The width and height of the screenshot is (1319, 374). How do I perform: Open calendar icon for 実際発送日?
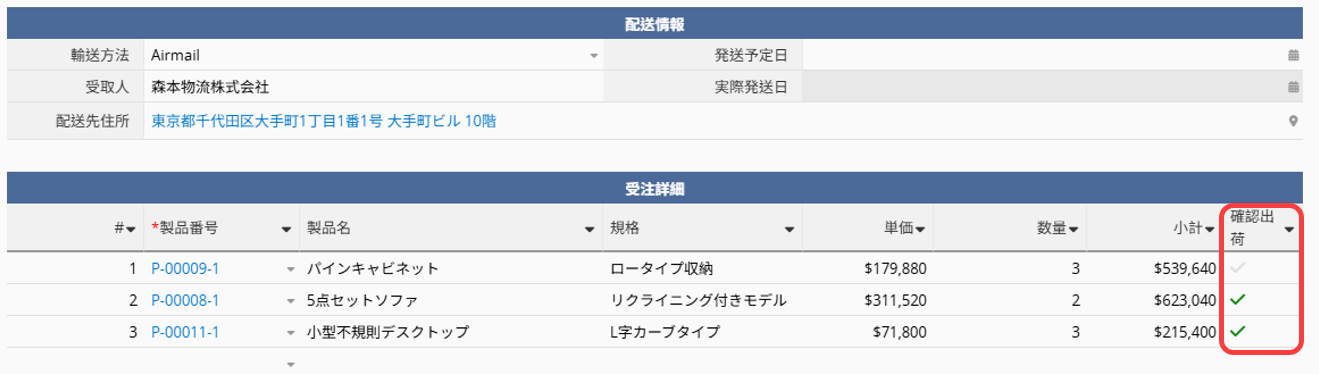pyautogui.click(x=1293, y=87)
